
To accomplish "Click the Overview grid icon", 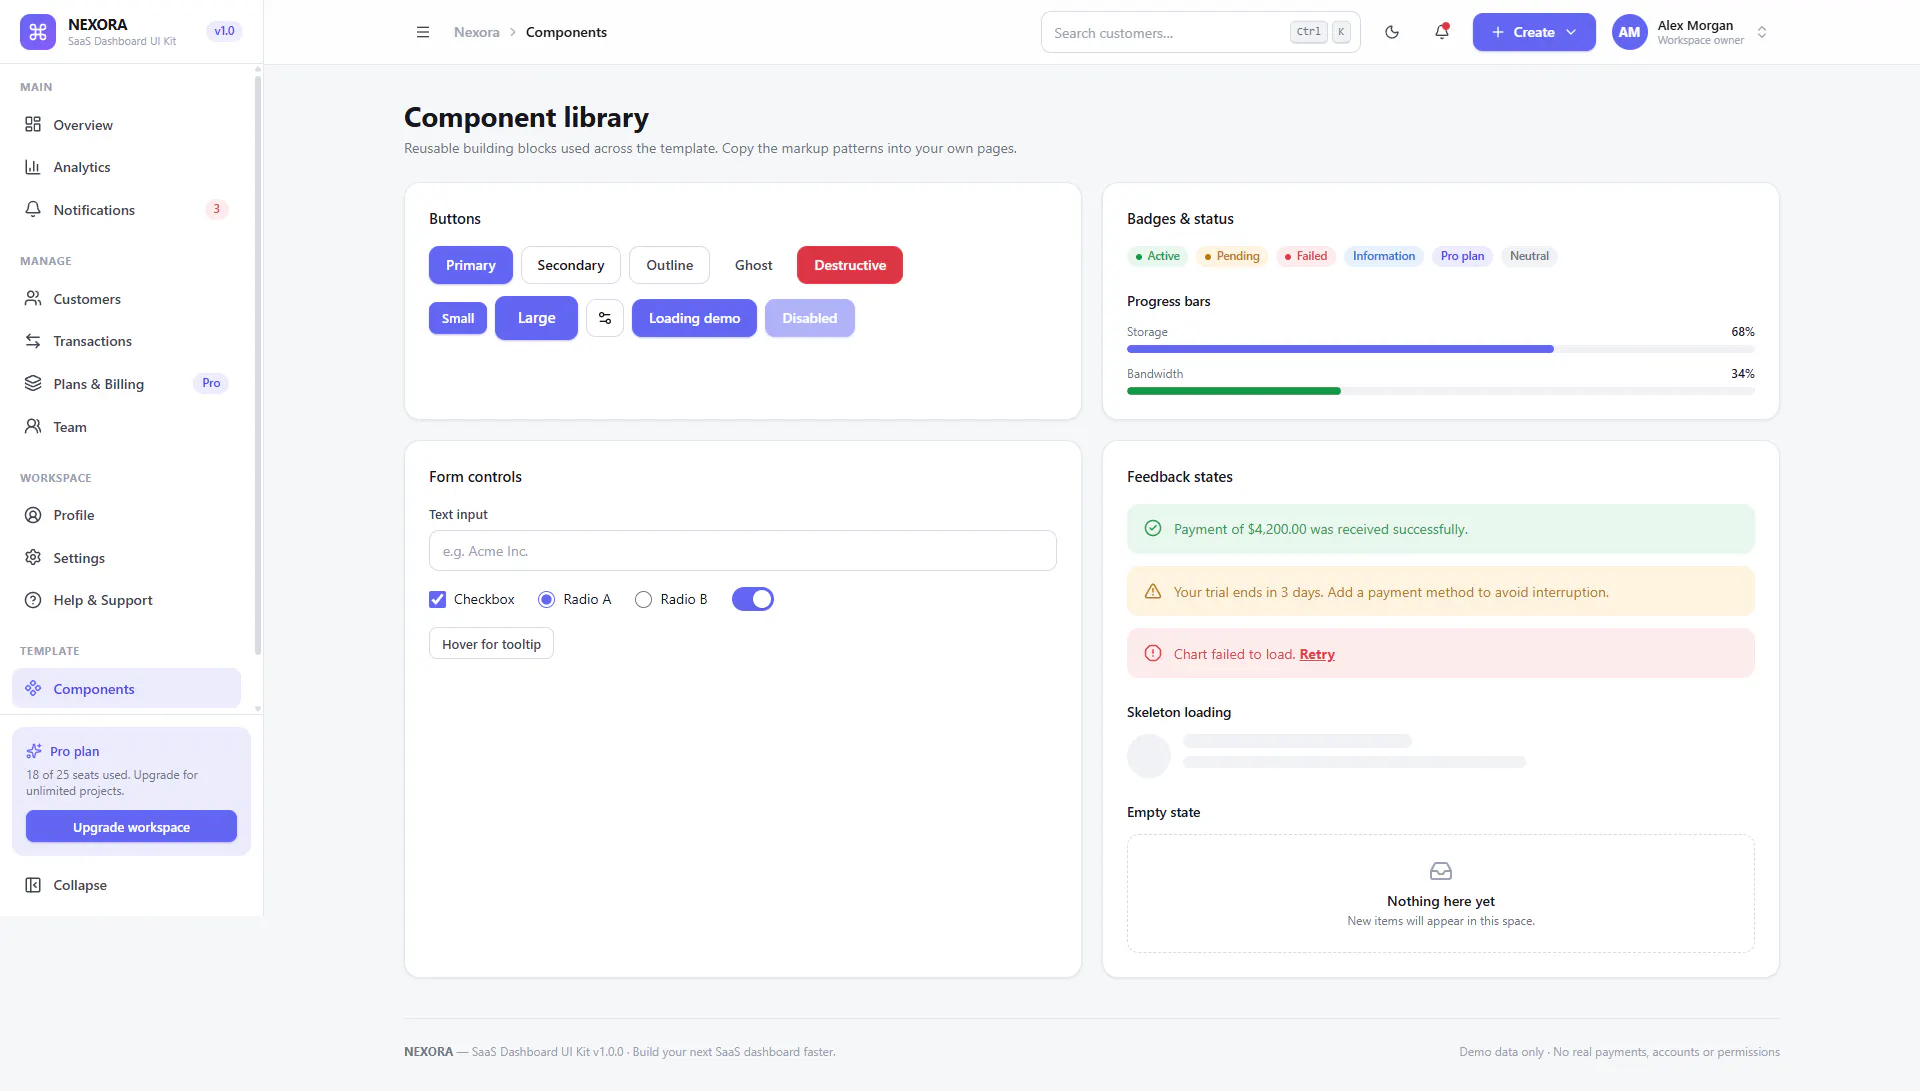I will [33, 125].
